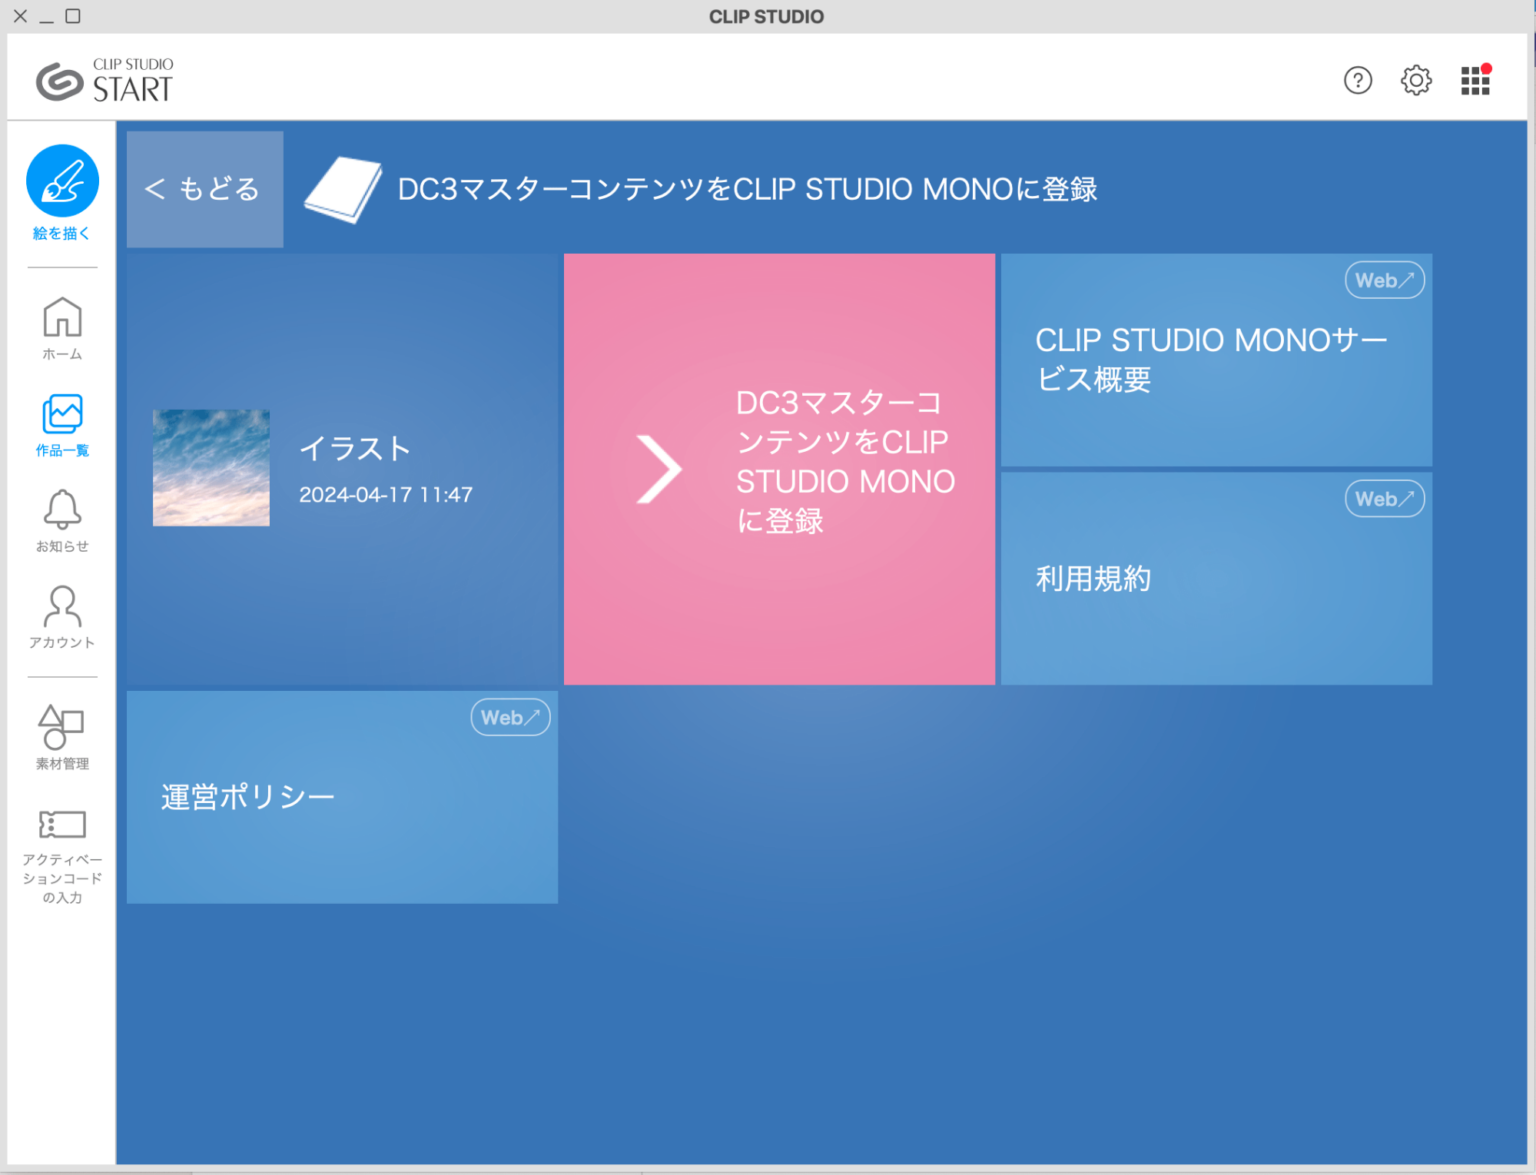Viewport: 1536px width, 1175px height.
Task: Click the book icon in the header
Action: coord(342,188)
